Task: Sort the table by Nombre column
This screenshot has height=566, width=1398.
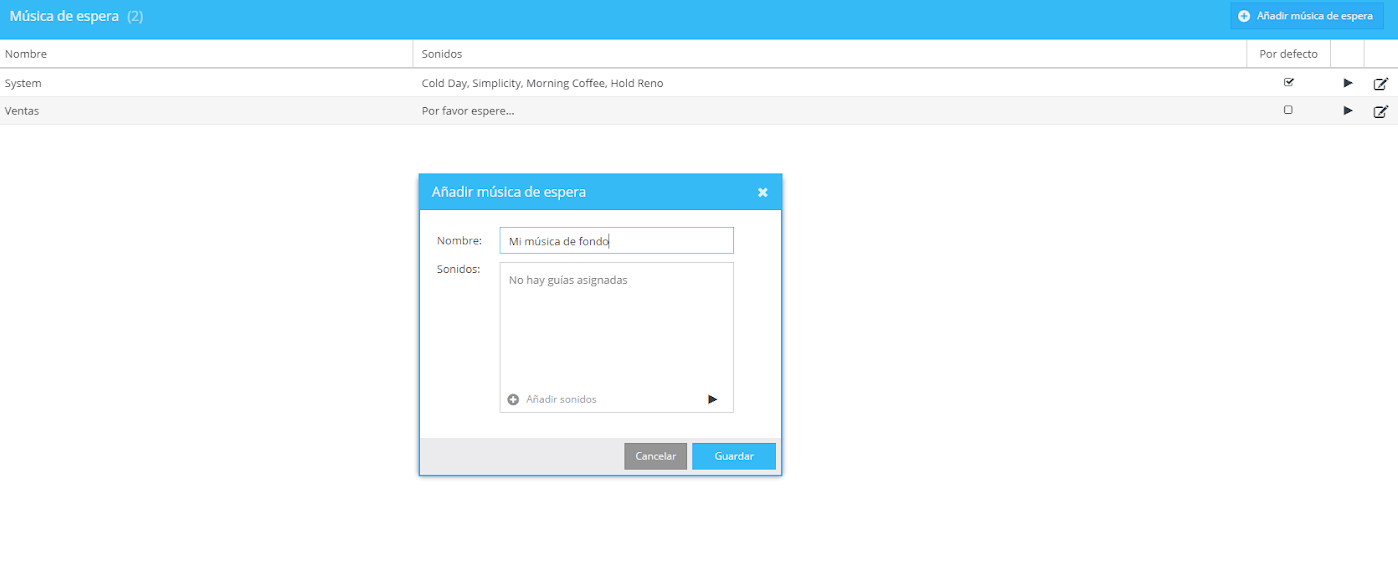Action: (26, 54)
